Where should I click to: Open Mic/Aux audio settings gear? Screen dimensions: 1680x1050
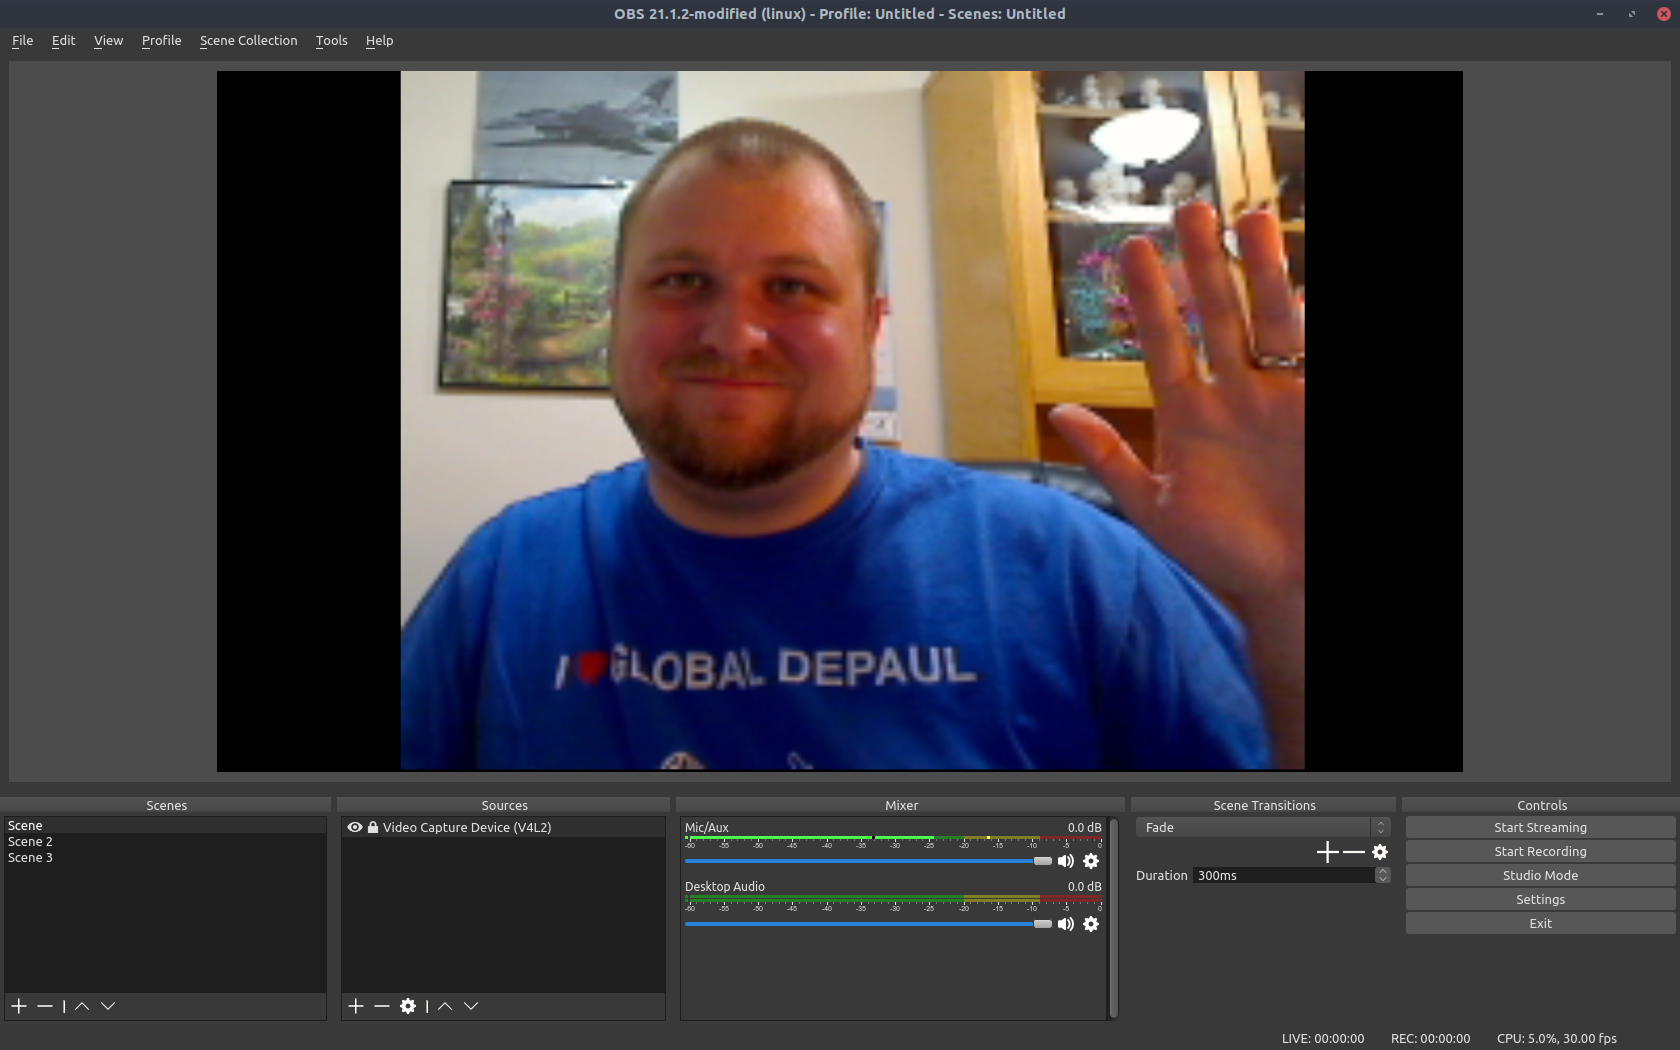(x=1091, y=861)
